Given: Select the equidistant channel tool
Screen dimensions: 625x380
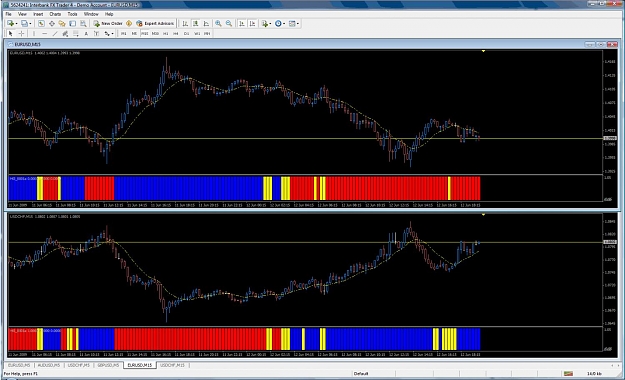Looking at the screenshot, I should point(65,33).
